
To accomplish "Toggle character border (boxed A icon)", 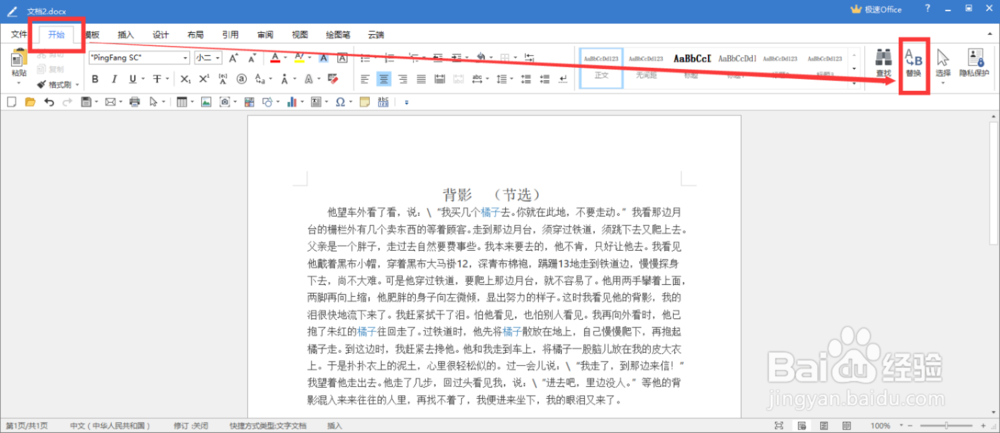I will click(x=342, y=58).
